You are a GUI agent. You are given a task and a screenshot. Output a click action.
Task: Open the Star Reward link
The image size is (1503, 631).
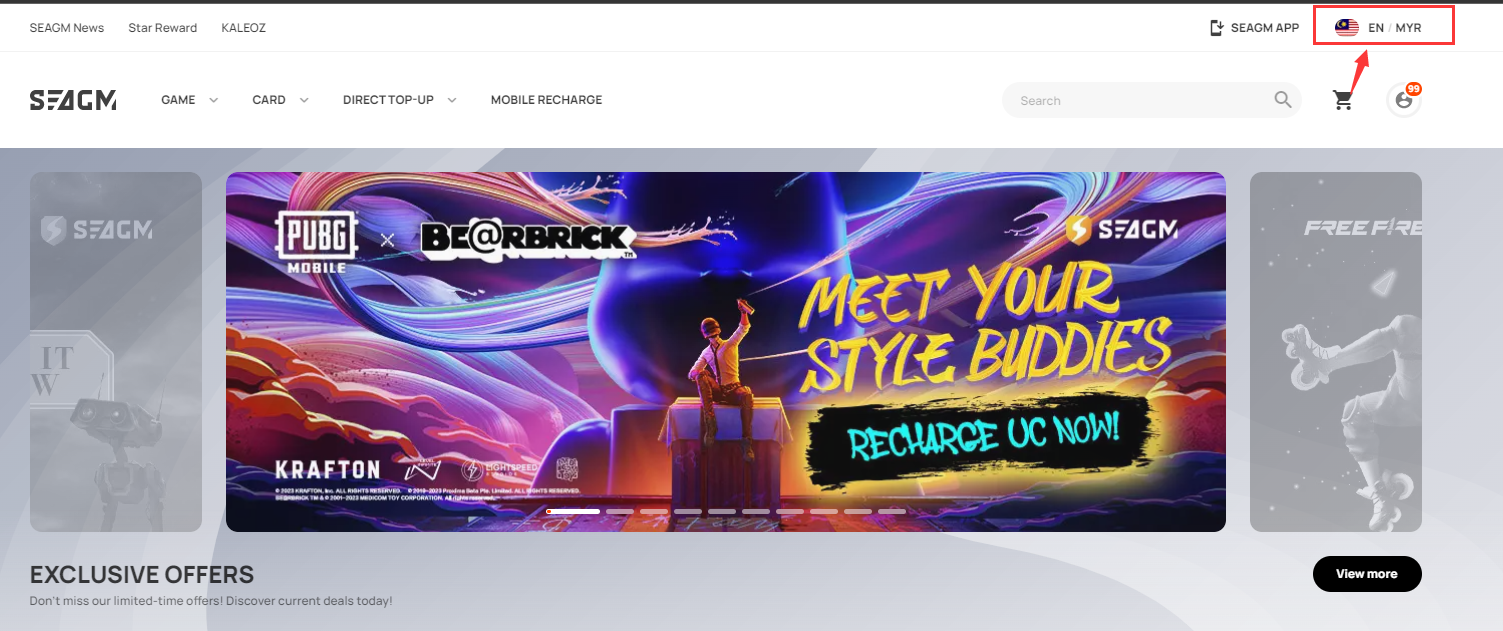pyautogui.click(x=163, y=28)
